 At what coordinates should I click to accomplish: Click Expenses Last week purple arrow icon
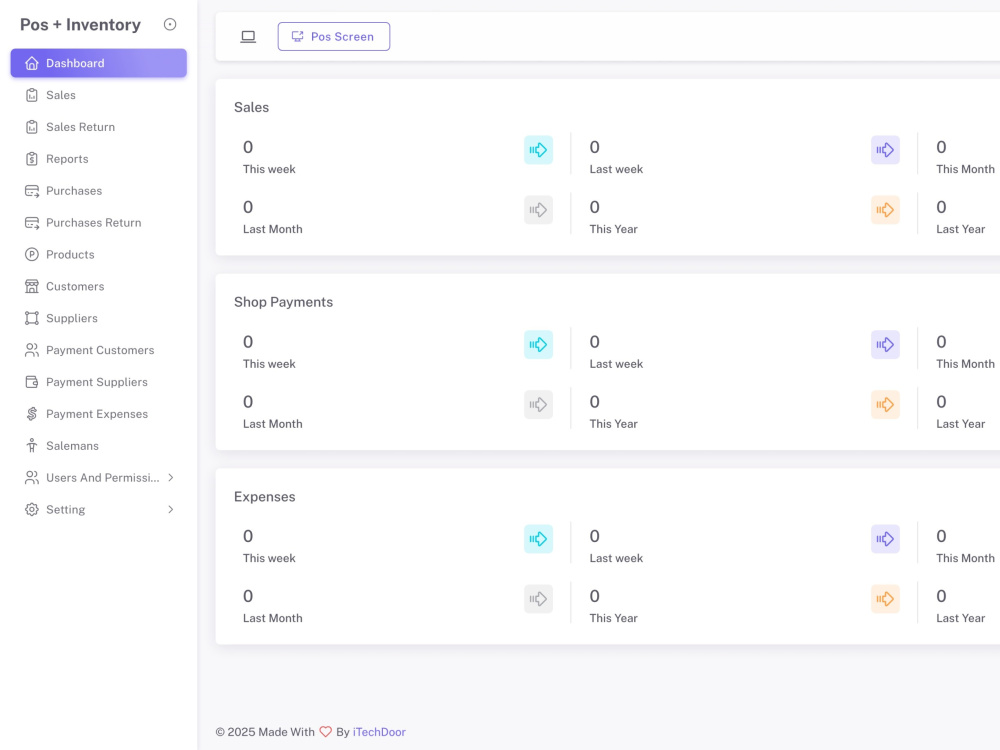point(885,539)
